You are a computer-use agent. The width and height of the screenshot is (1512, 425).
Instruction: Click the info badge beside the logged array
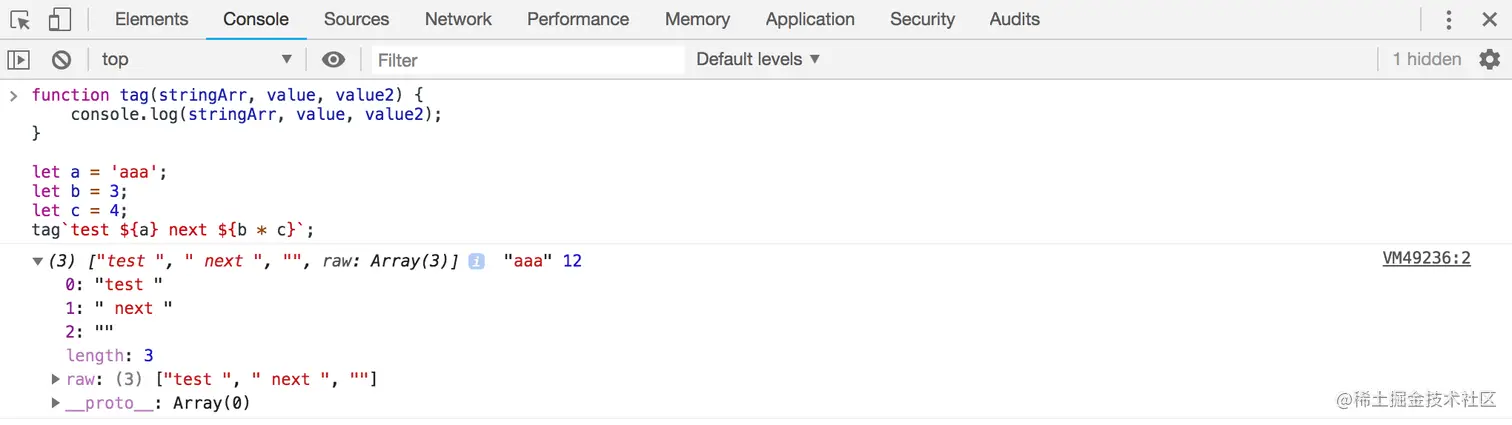(x=477, y=261)
